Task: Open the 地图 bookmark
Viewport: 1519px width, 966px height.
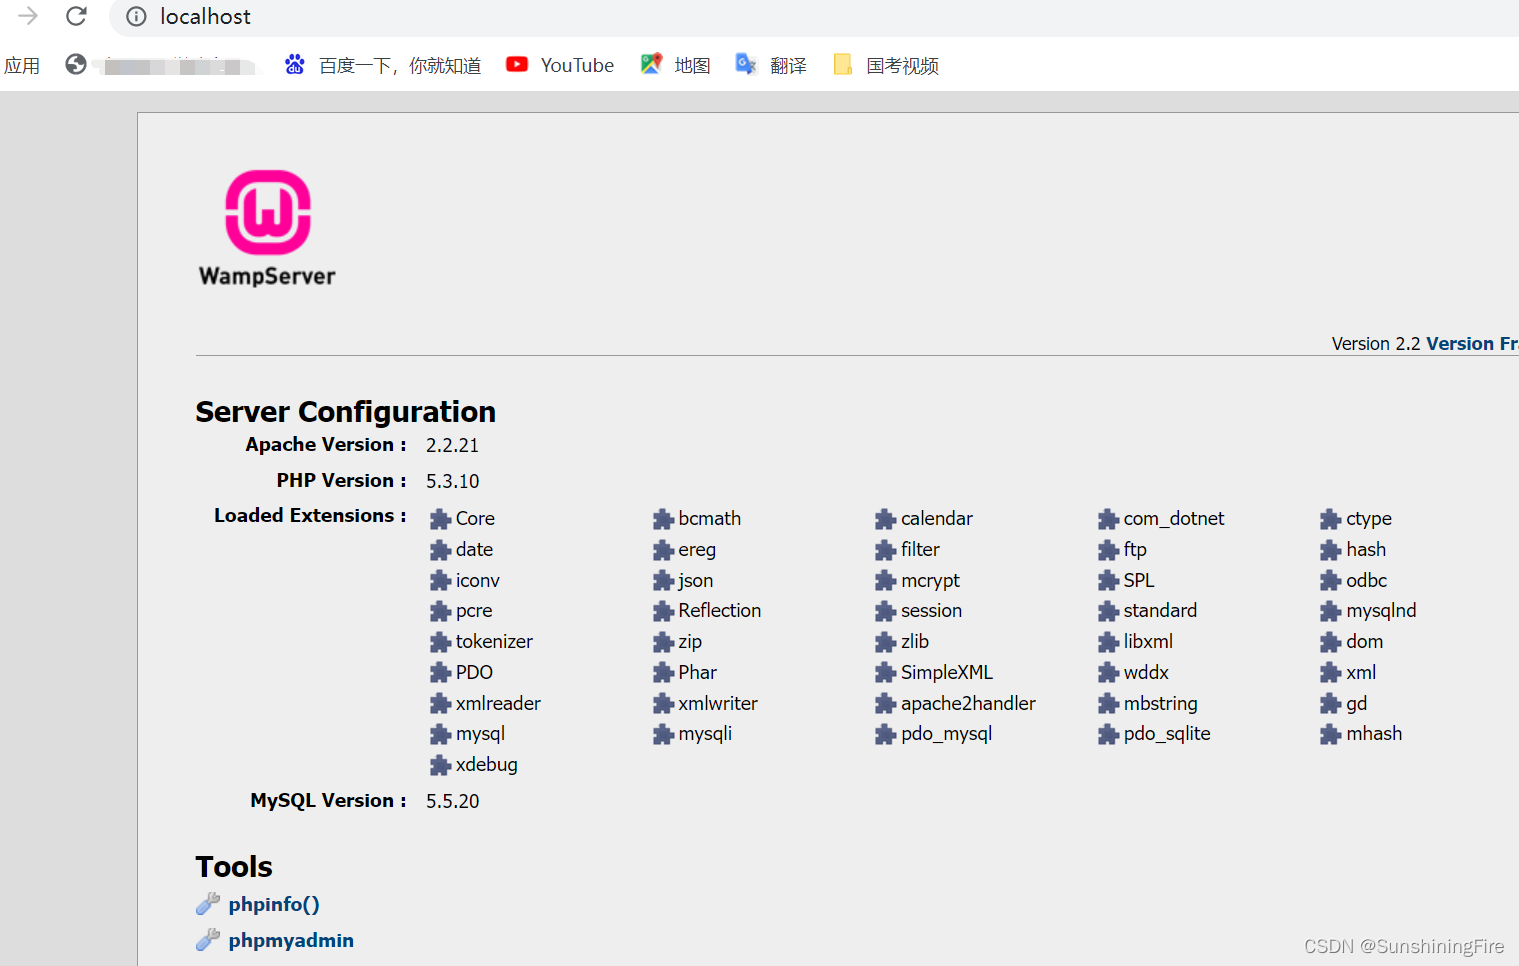Action: click(x=692, y=66)
